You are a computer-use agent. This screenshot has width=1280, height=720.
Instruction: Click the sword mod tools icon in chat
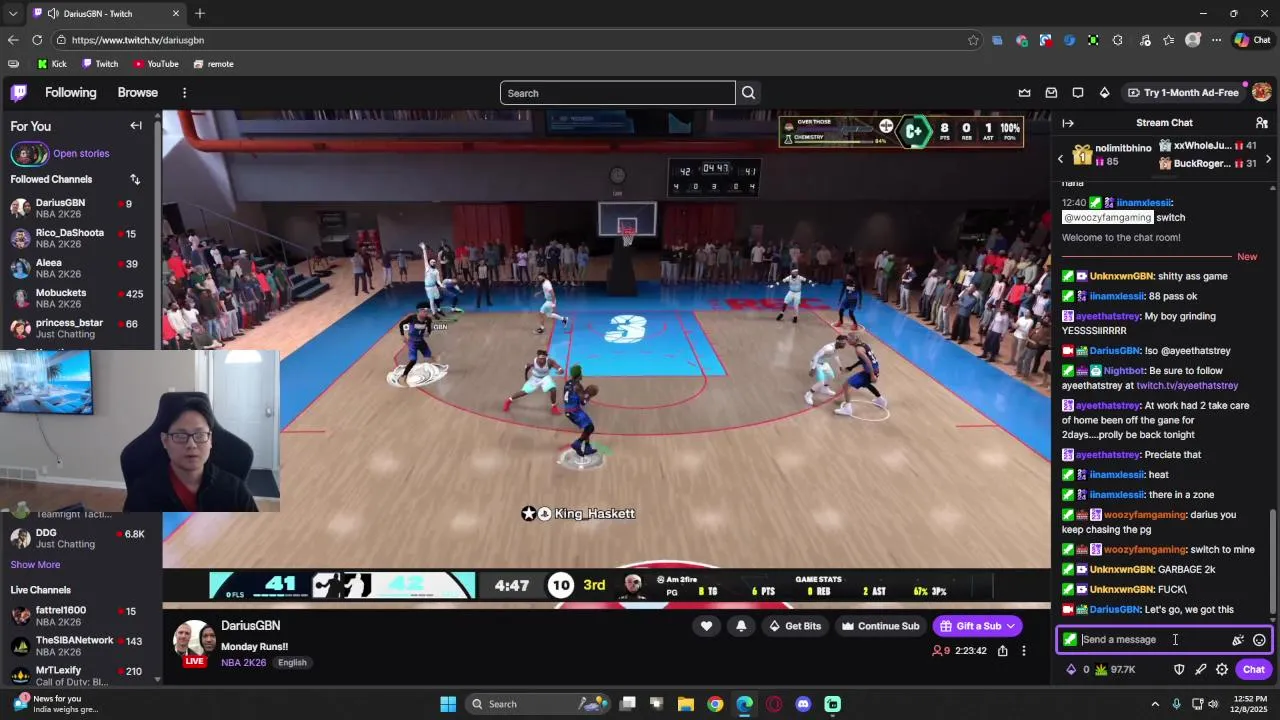click(x=1201, y=670)
